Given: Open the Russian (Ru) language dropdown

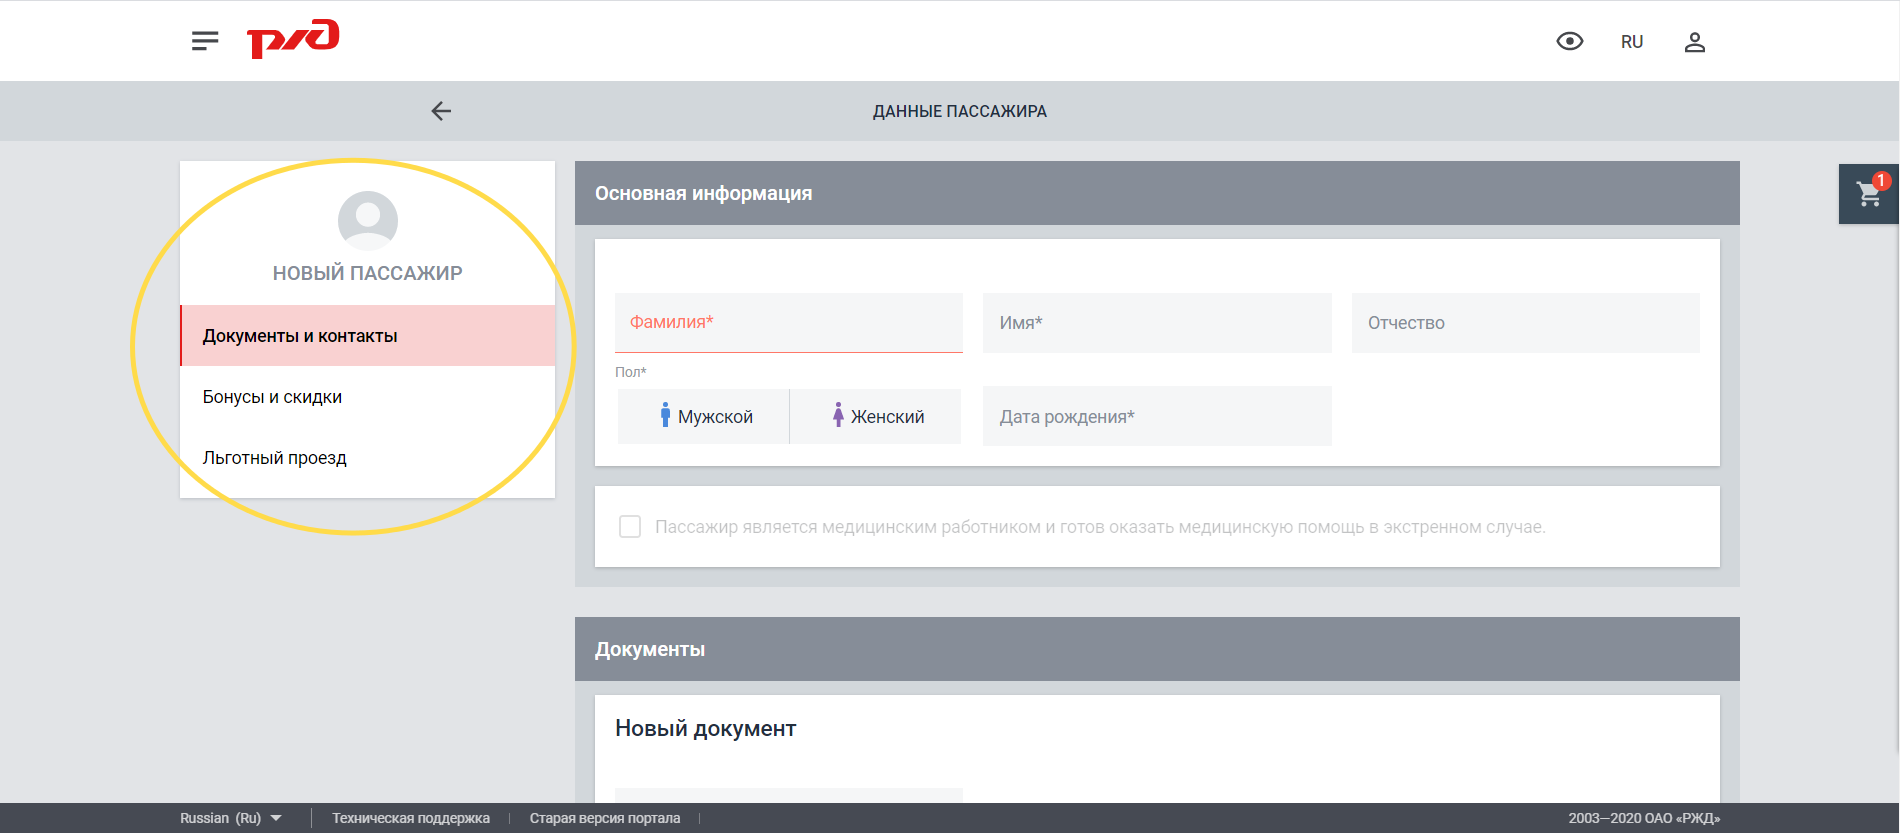Looking at the screenshot, I should 231,818.
